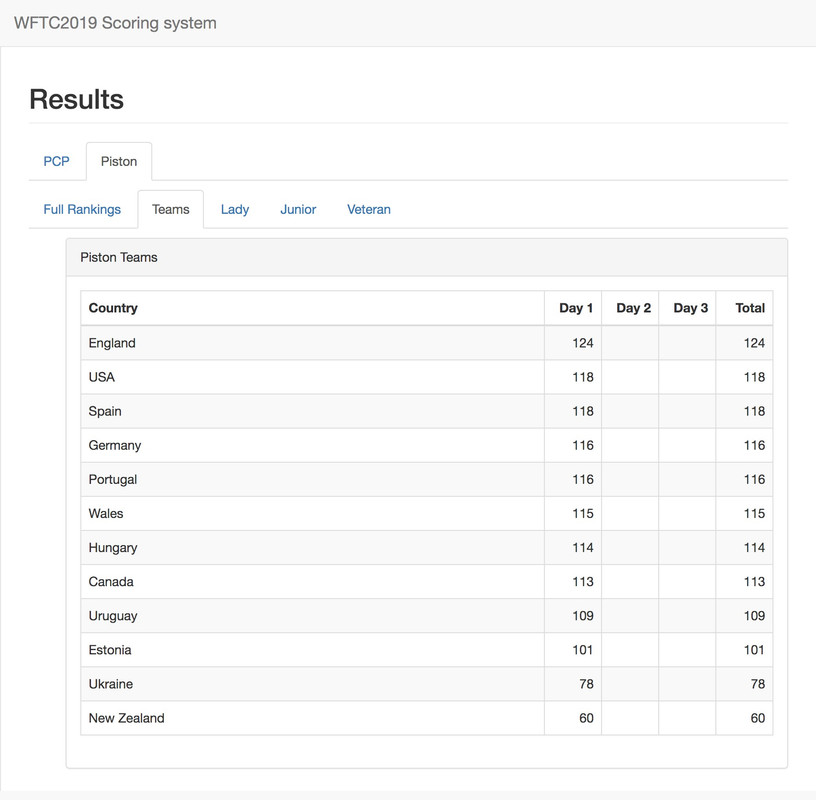
Task: Click the Day 1 column header
Action: tap(573, 308)
